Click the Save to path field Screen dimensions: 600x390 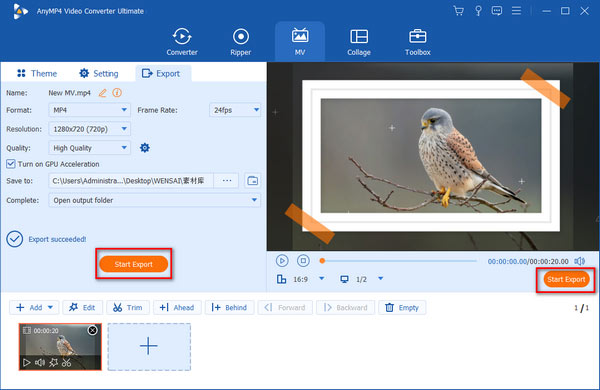(131, 181)
